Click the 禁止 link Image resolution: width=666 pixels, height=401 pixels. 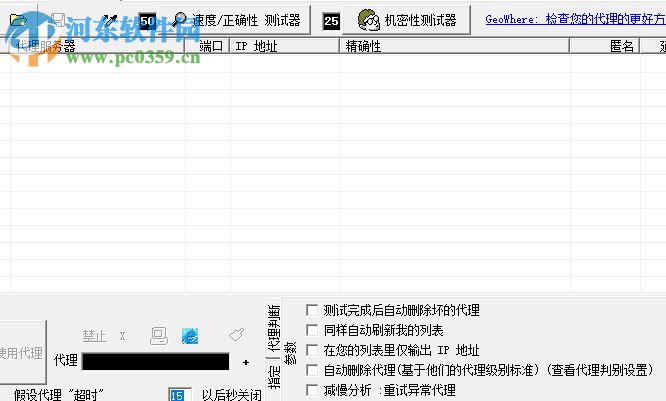point(94,336)
